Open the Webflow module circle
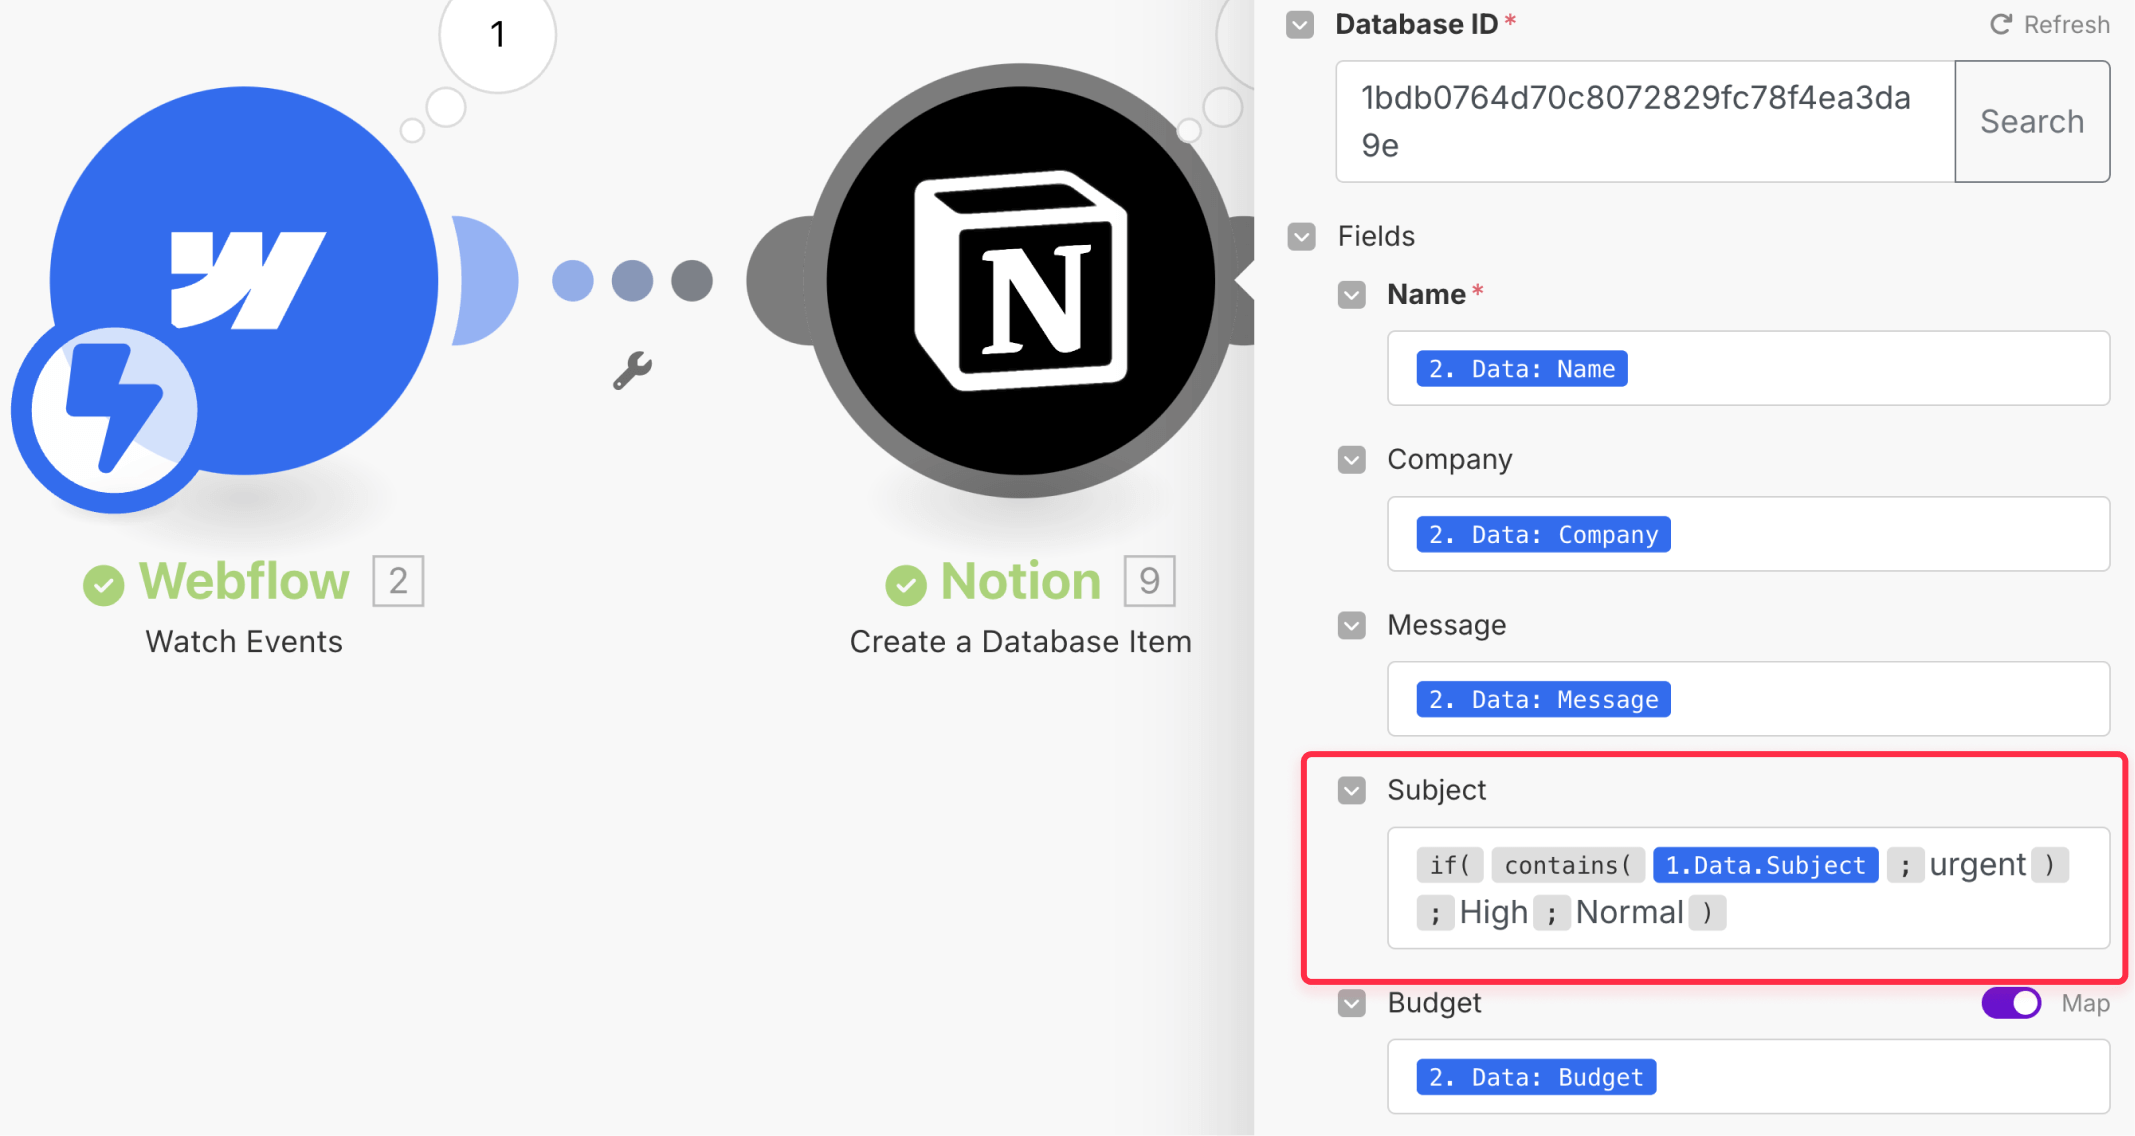 pos(244,280)
